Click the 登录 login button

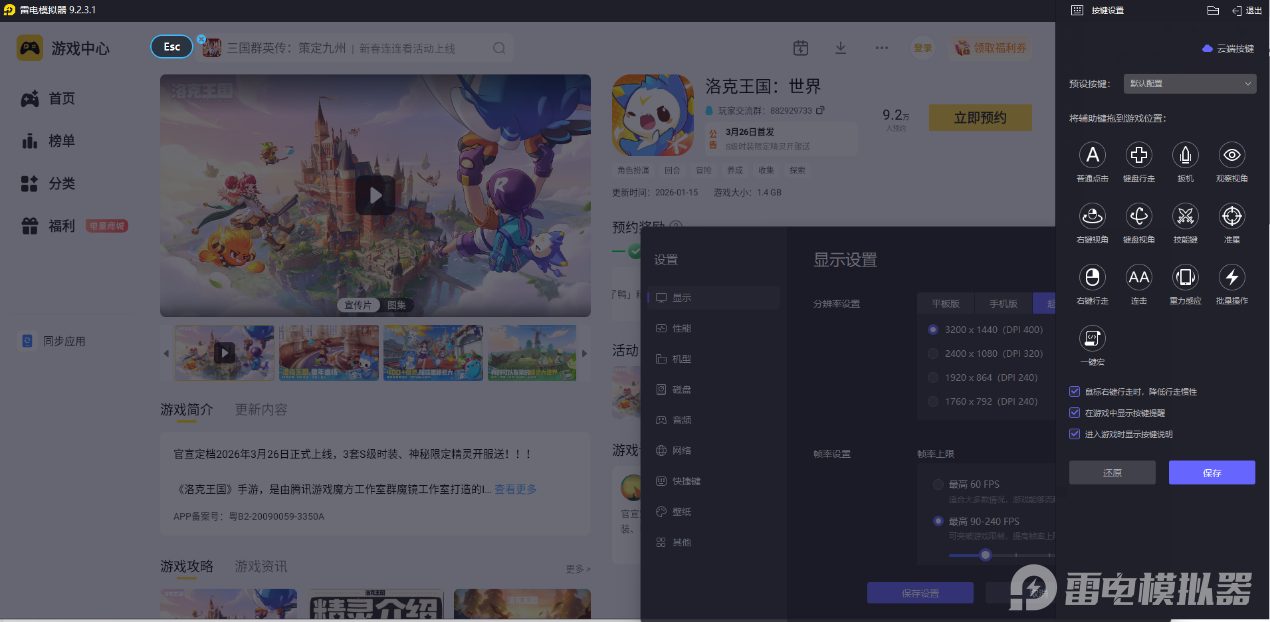922,48
